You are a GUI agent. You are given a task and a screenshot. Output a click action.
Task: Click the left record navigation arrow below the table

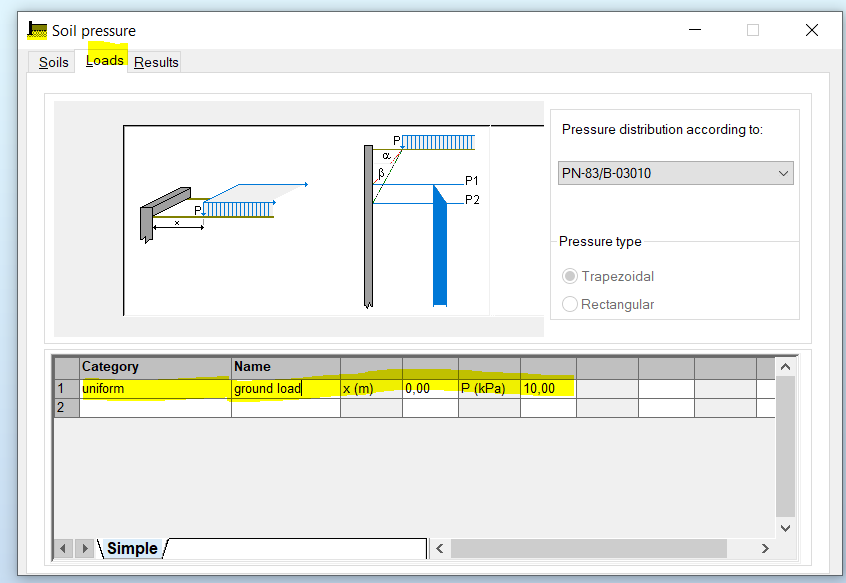point(62,548)
